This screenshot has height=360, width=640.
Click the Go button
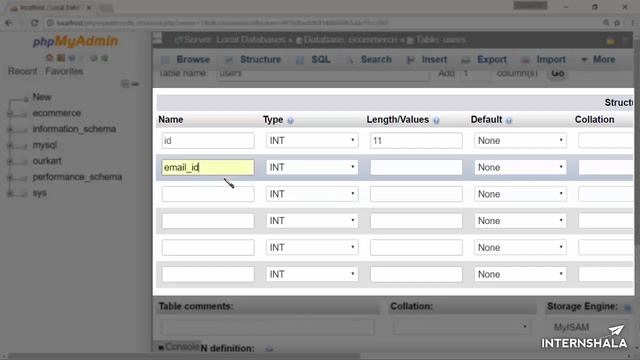[558, 73]
